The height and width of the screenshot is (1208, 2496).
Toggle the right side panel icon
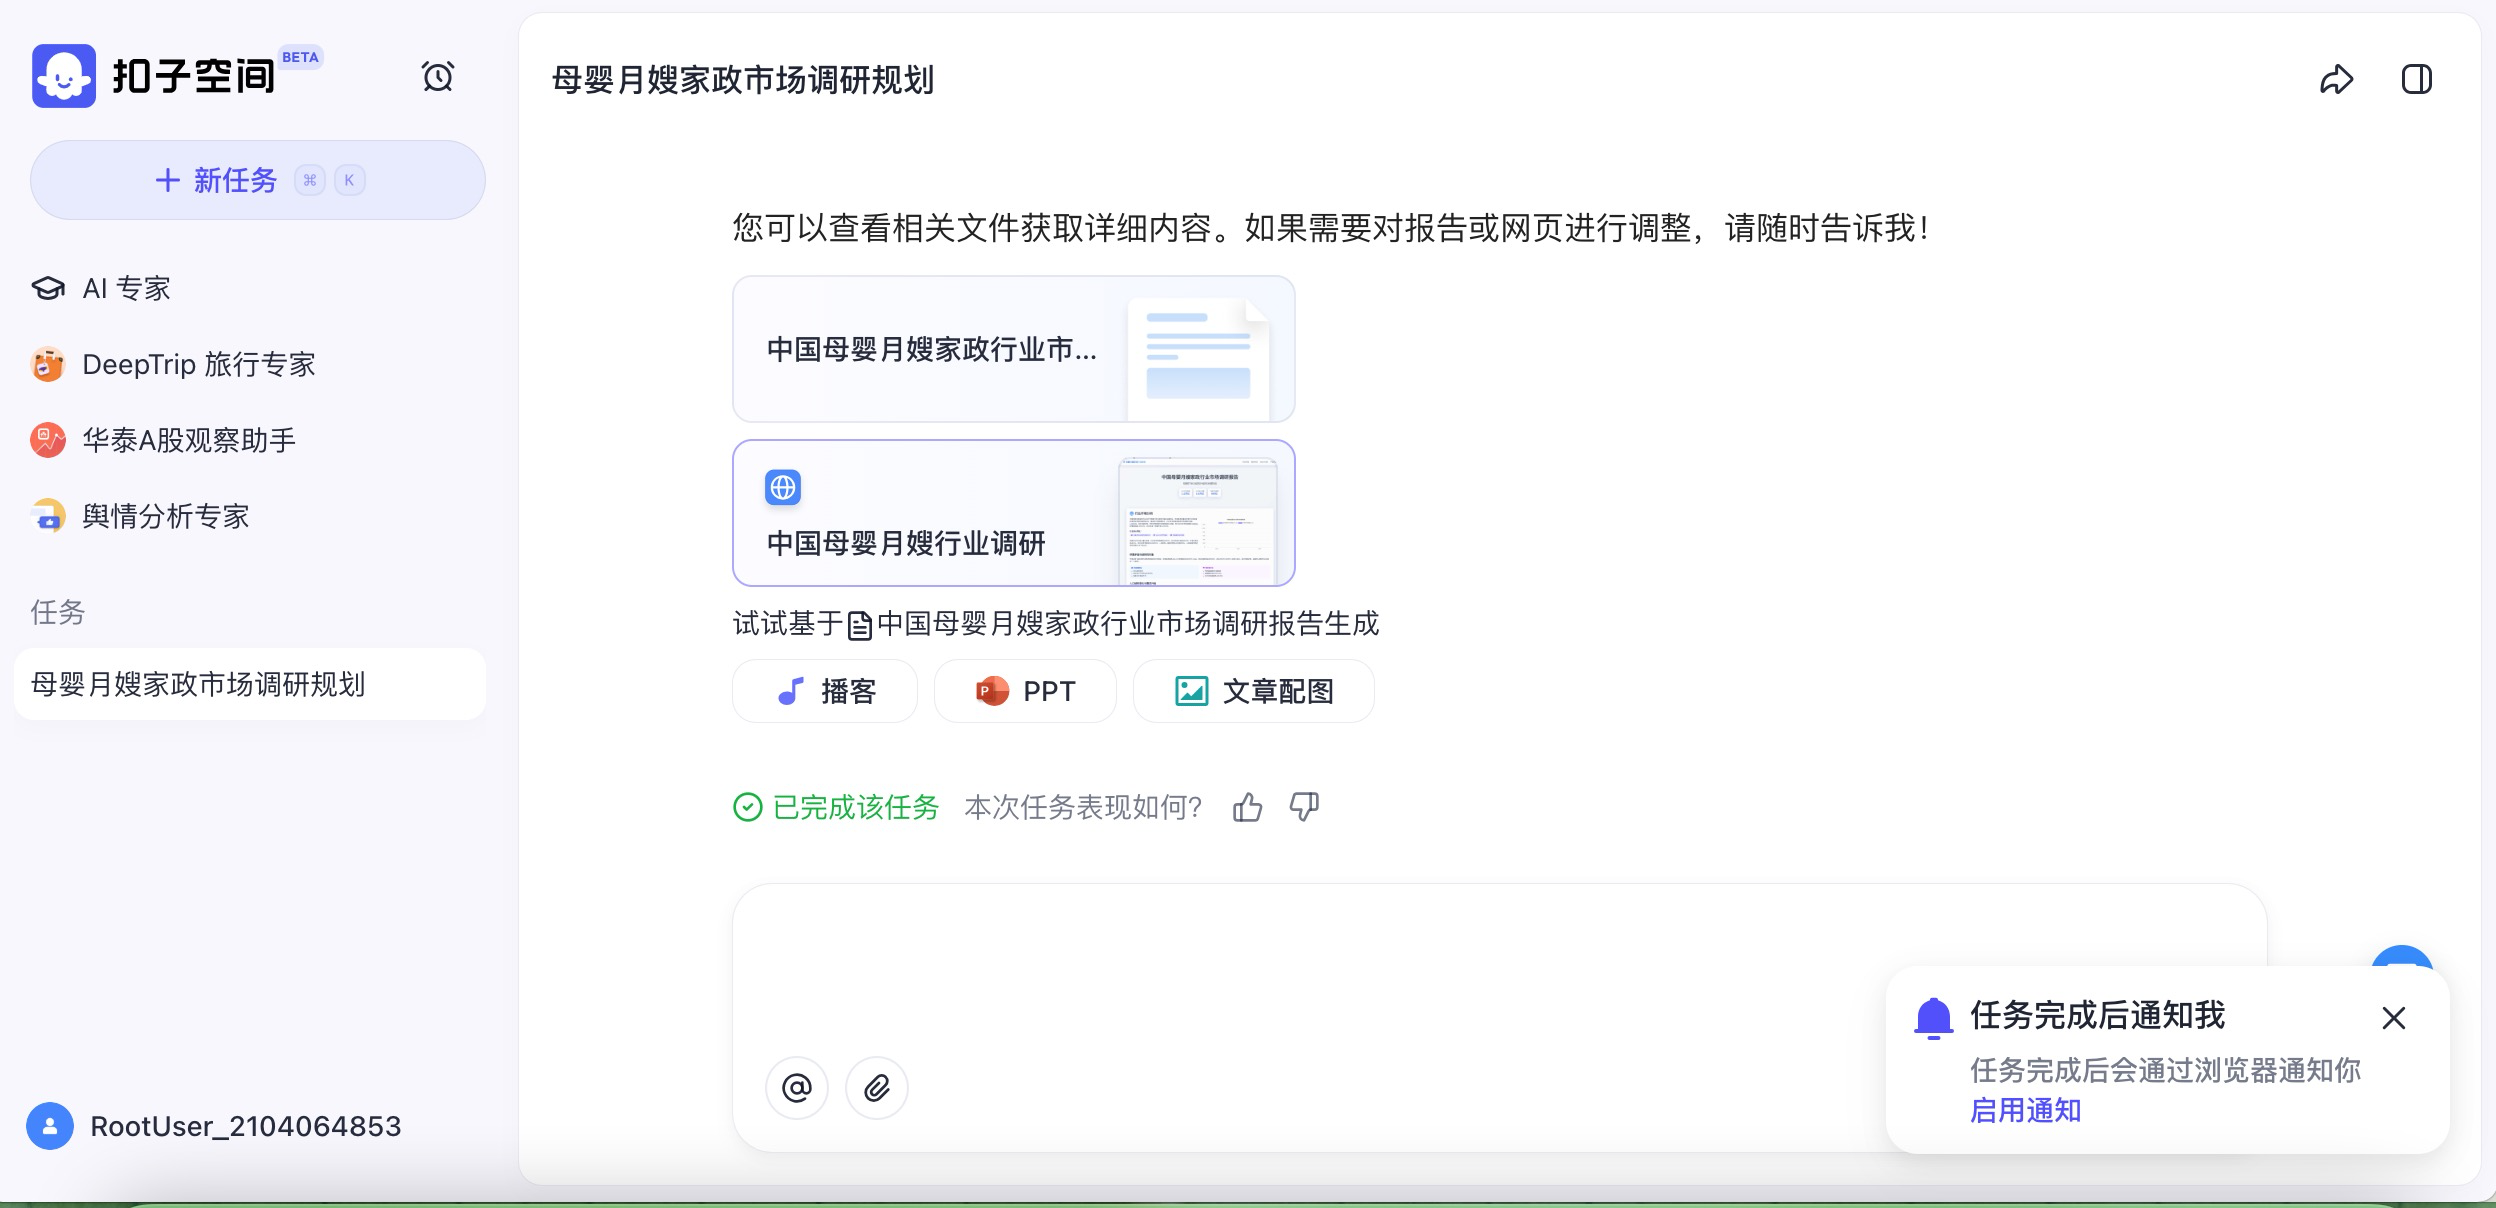2416,79
